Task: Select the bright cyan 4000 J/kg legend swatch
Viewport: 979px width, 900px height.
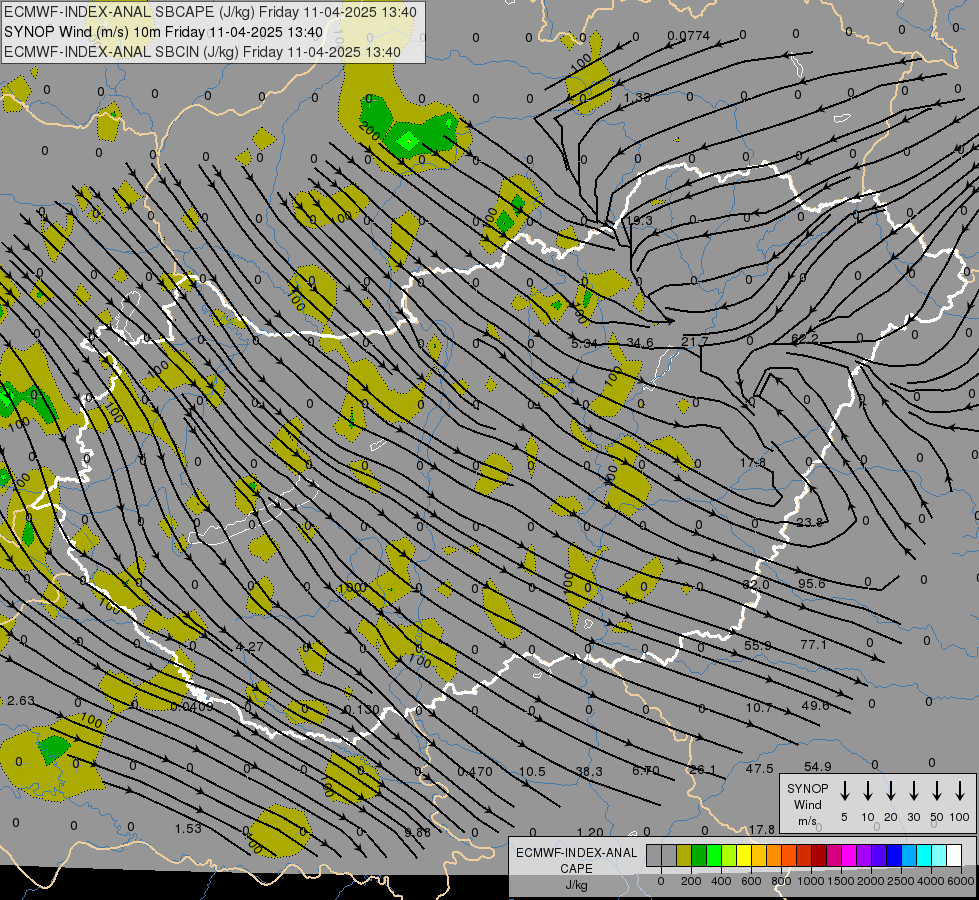Action: (923, 856)
